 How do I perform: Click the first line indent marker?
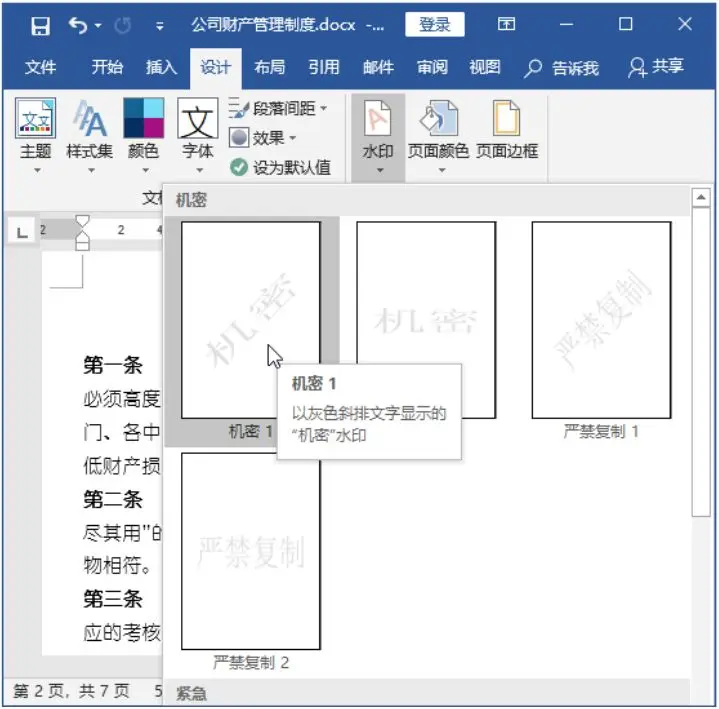tap(82, 221)
